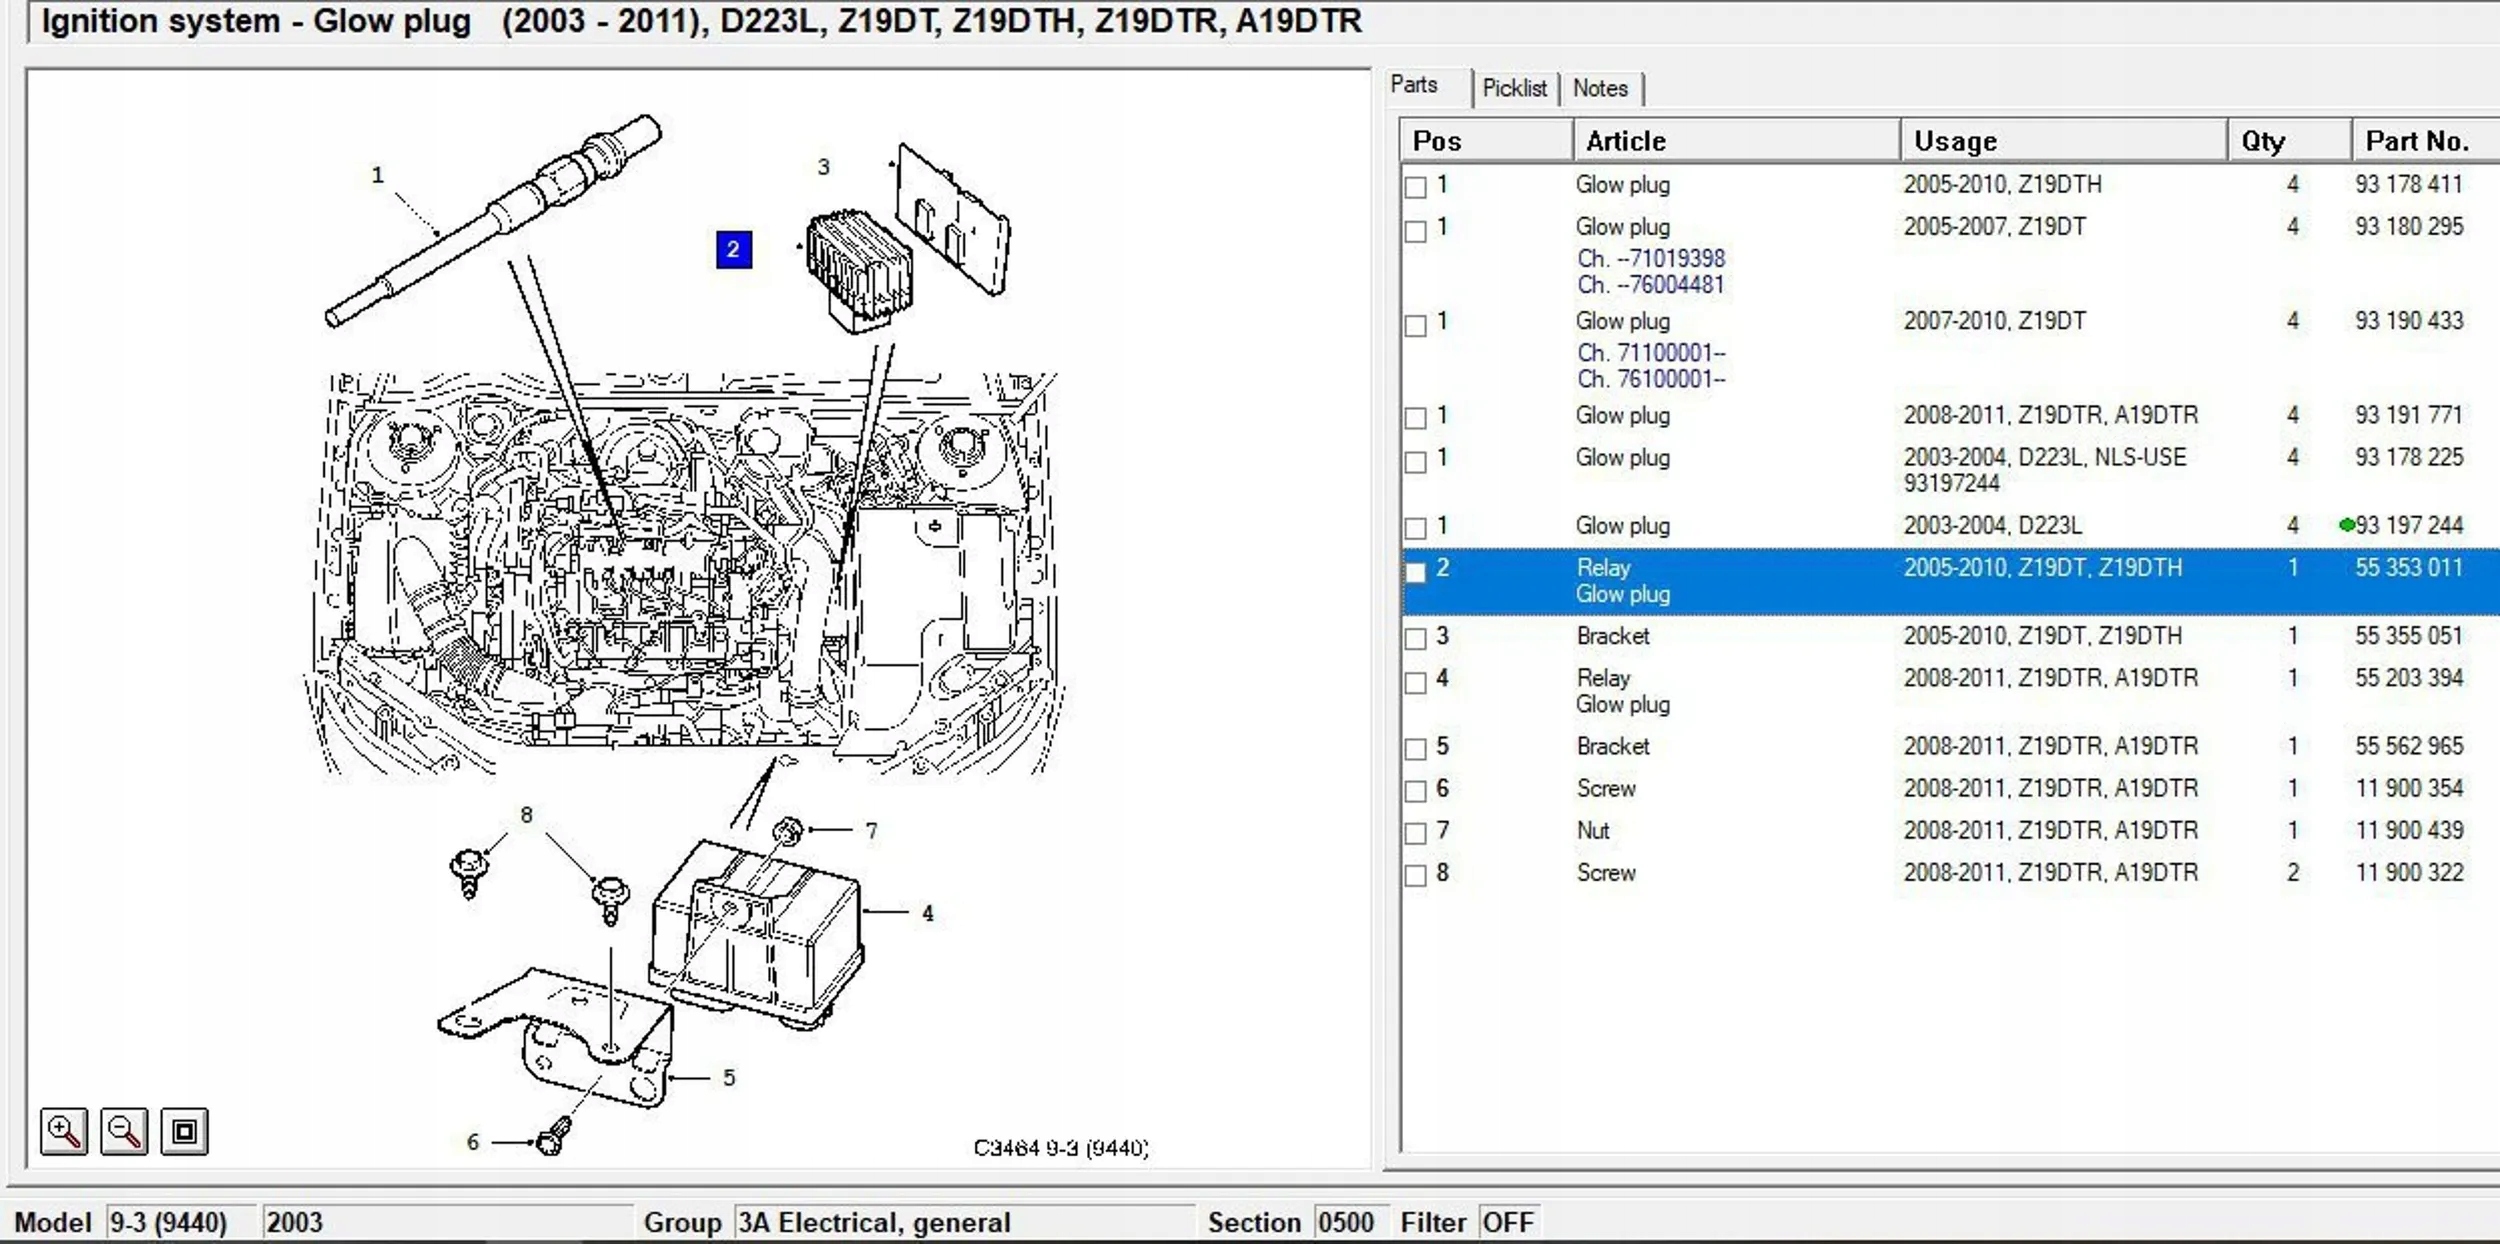Select the Nut row with part 11 900 439
The width and height of the screenshot is (2500, 1244).
[x=1950, y=830]
